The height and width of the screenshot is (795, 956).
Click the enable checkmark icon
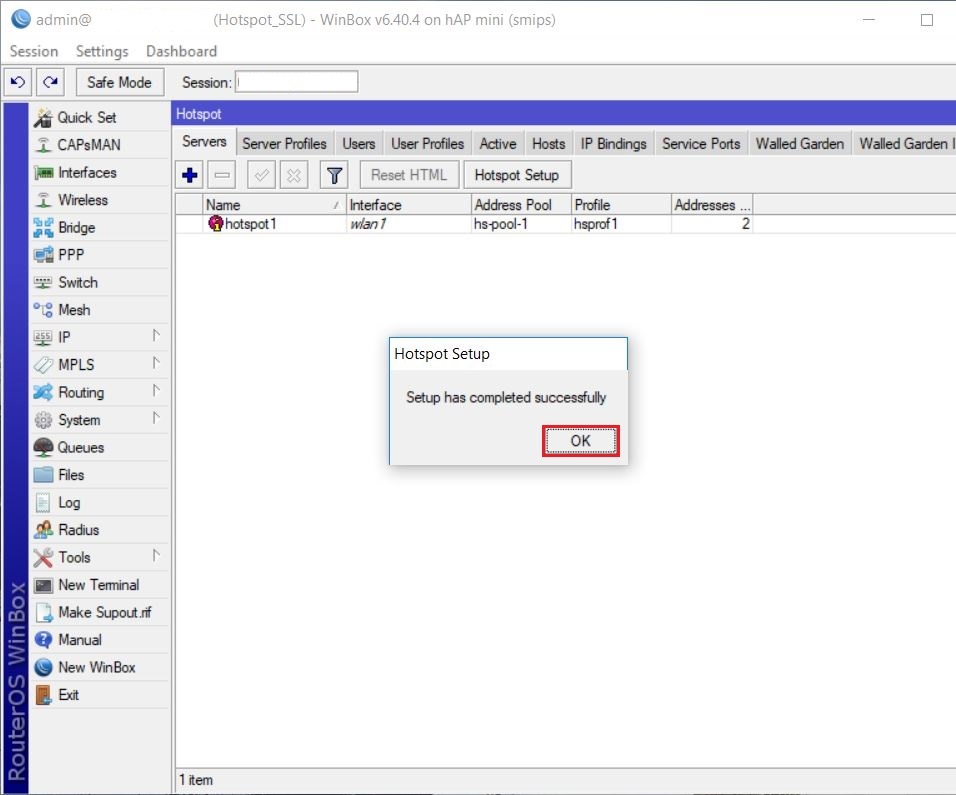point(262,176)
